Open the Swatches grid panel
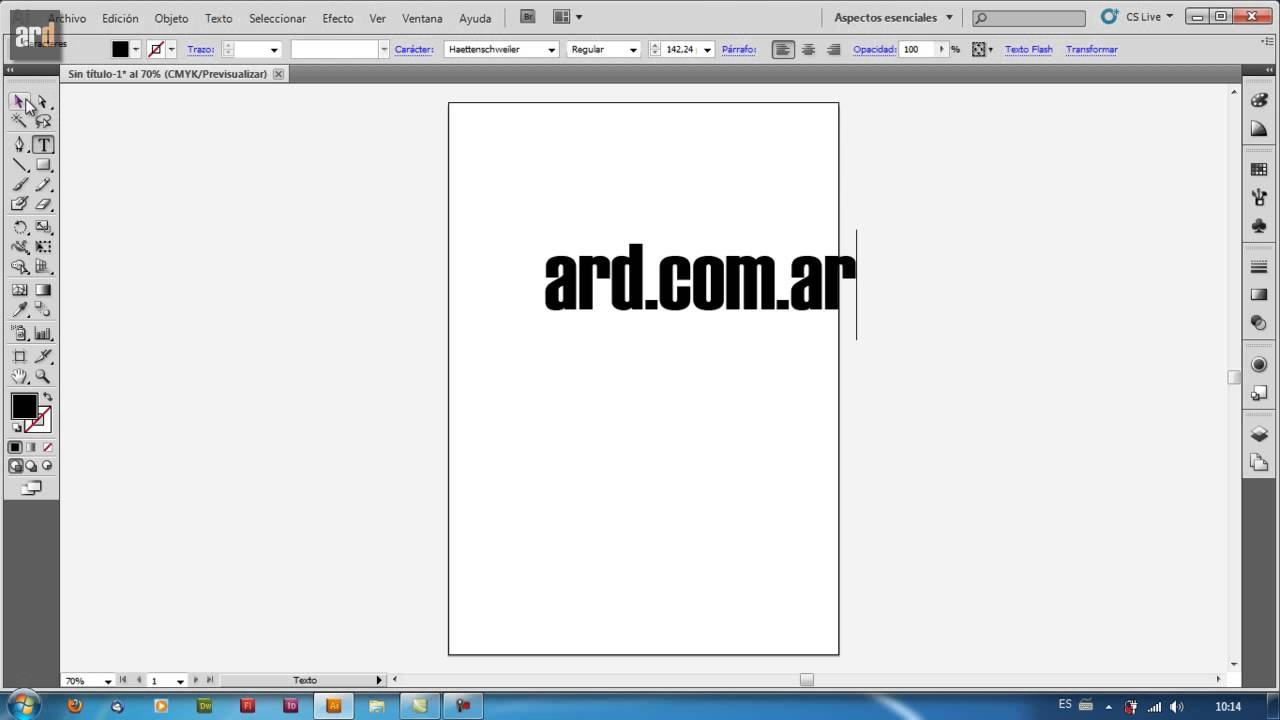 pos(1259,170)
